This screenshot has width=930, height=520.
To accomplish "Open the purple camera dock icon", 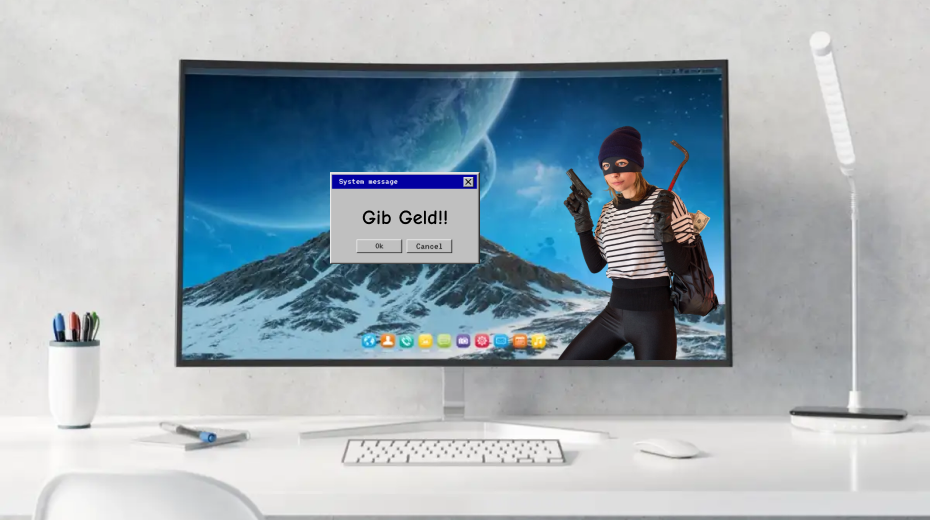I will pos(463,341).
